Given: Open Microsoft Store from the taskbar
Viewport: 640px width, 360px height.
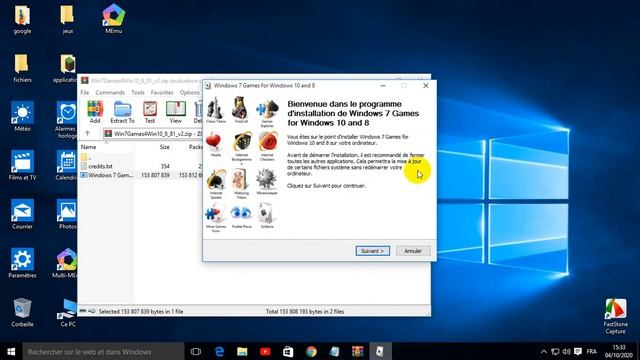Looking at the screenshot, I should [288, 351].
